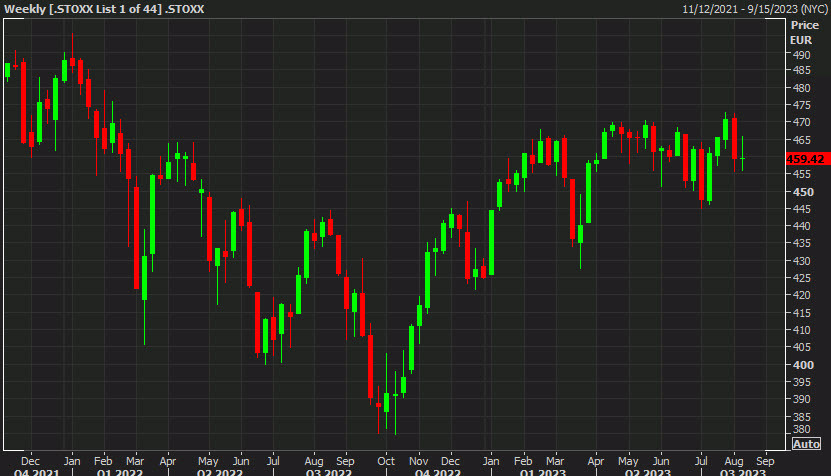Click the bold 450 price axis label
This screenshot has width=831, height=476.
point(803,192)
